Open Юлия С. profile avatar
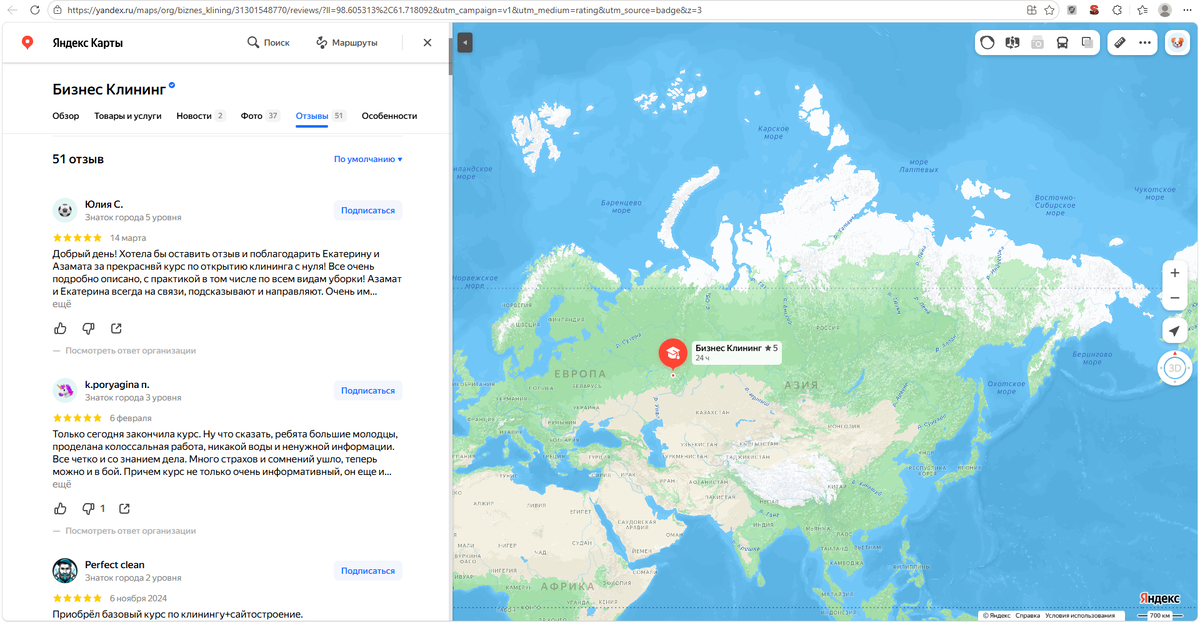The height and width of the screenshot is (622, 1200). (64, 210)
